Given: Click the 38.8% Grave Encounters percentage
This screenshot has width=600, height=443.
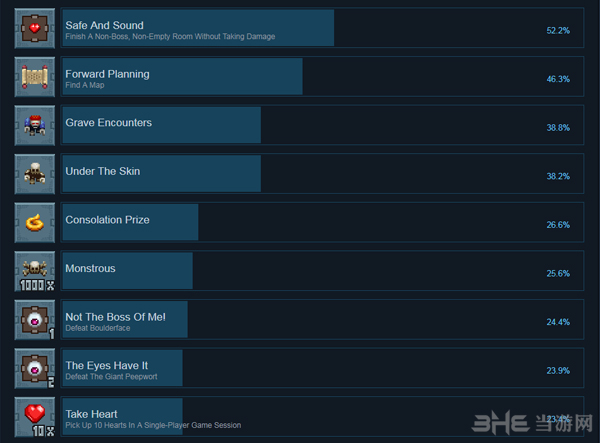Looking at the screenshot, I should (x=558, y=128).
